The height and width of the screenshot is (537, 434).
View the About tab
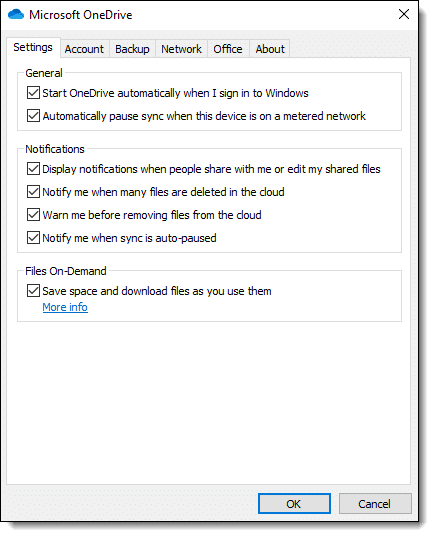(x=270, y=49)
